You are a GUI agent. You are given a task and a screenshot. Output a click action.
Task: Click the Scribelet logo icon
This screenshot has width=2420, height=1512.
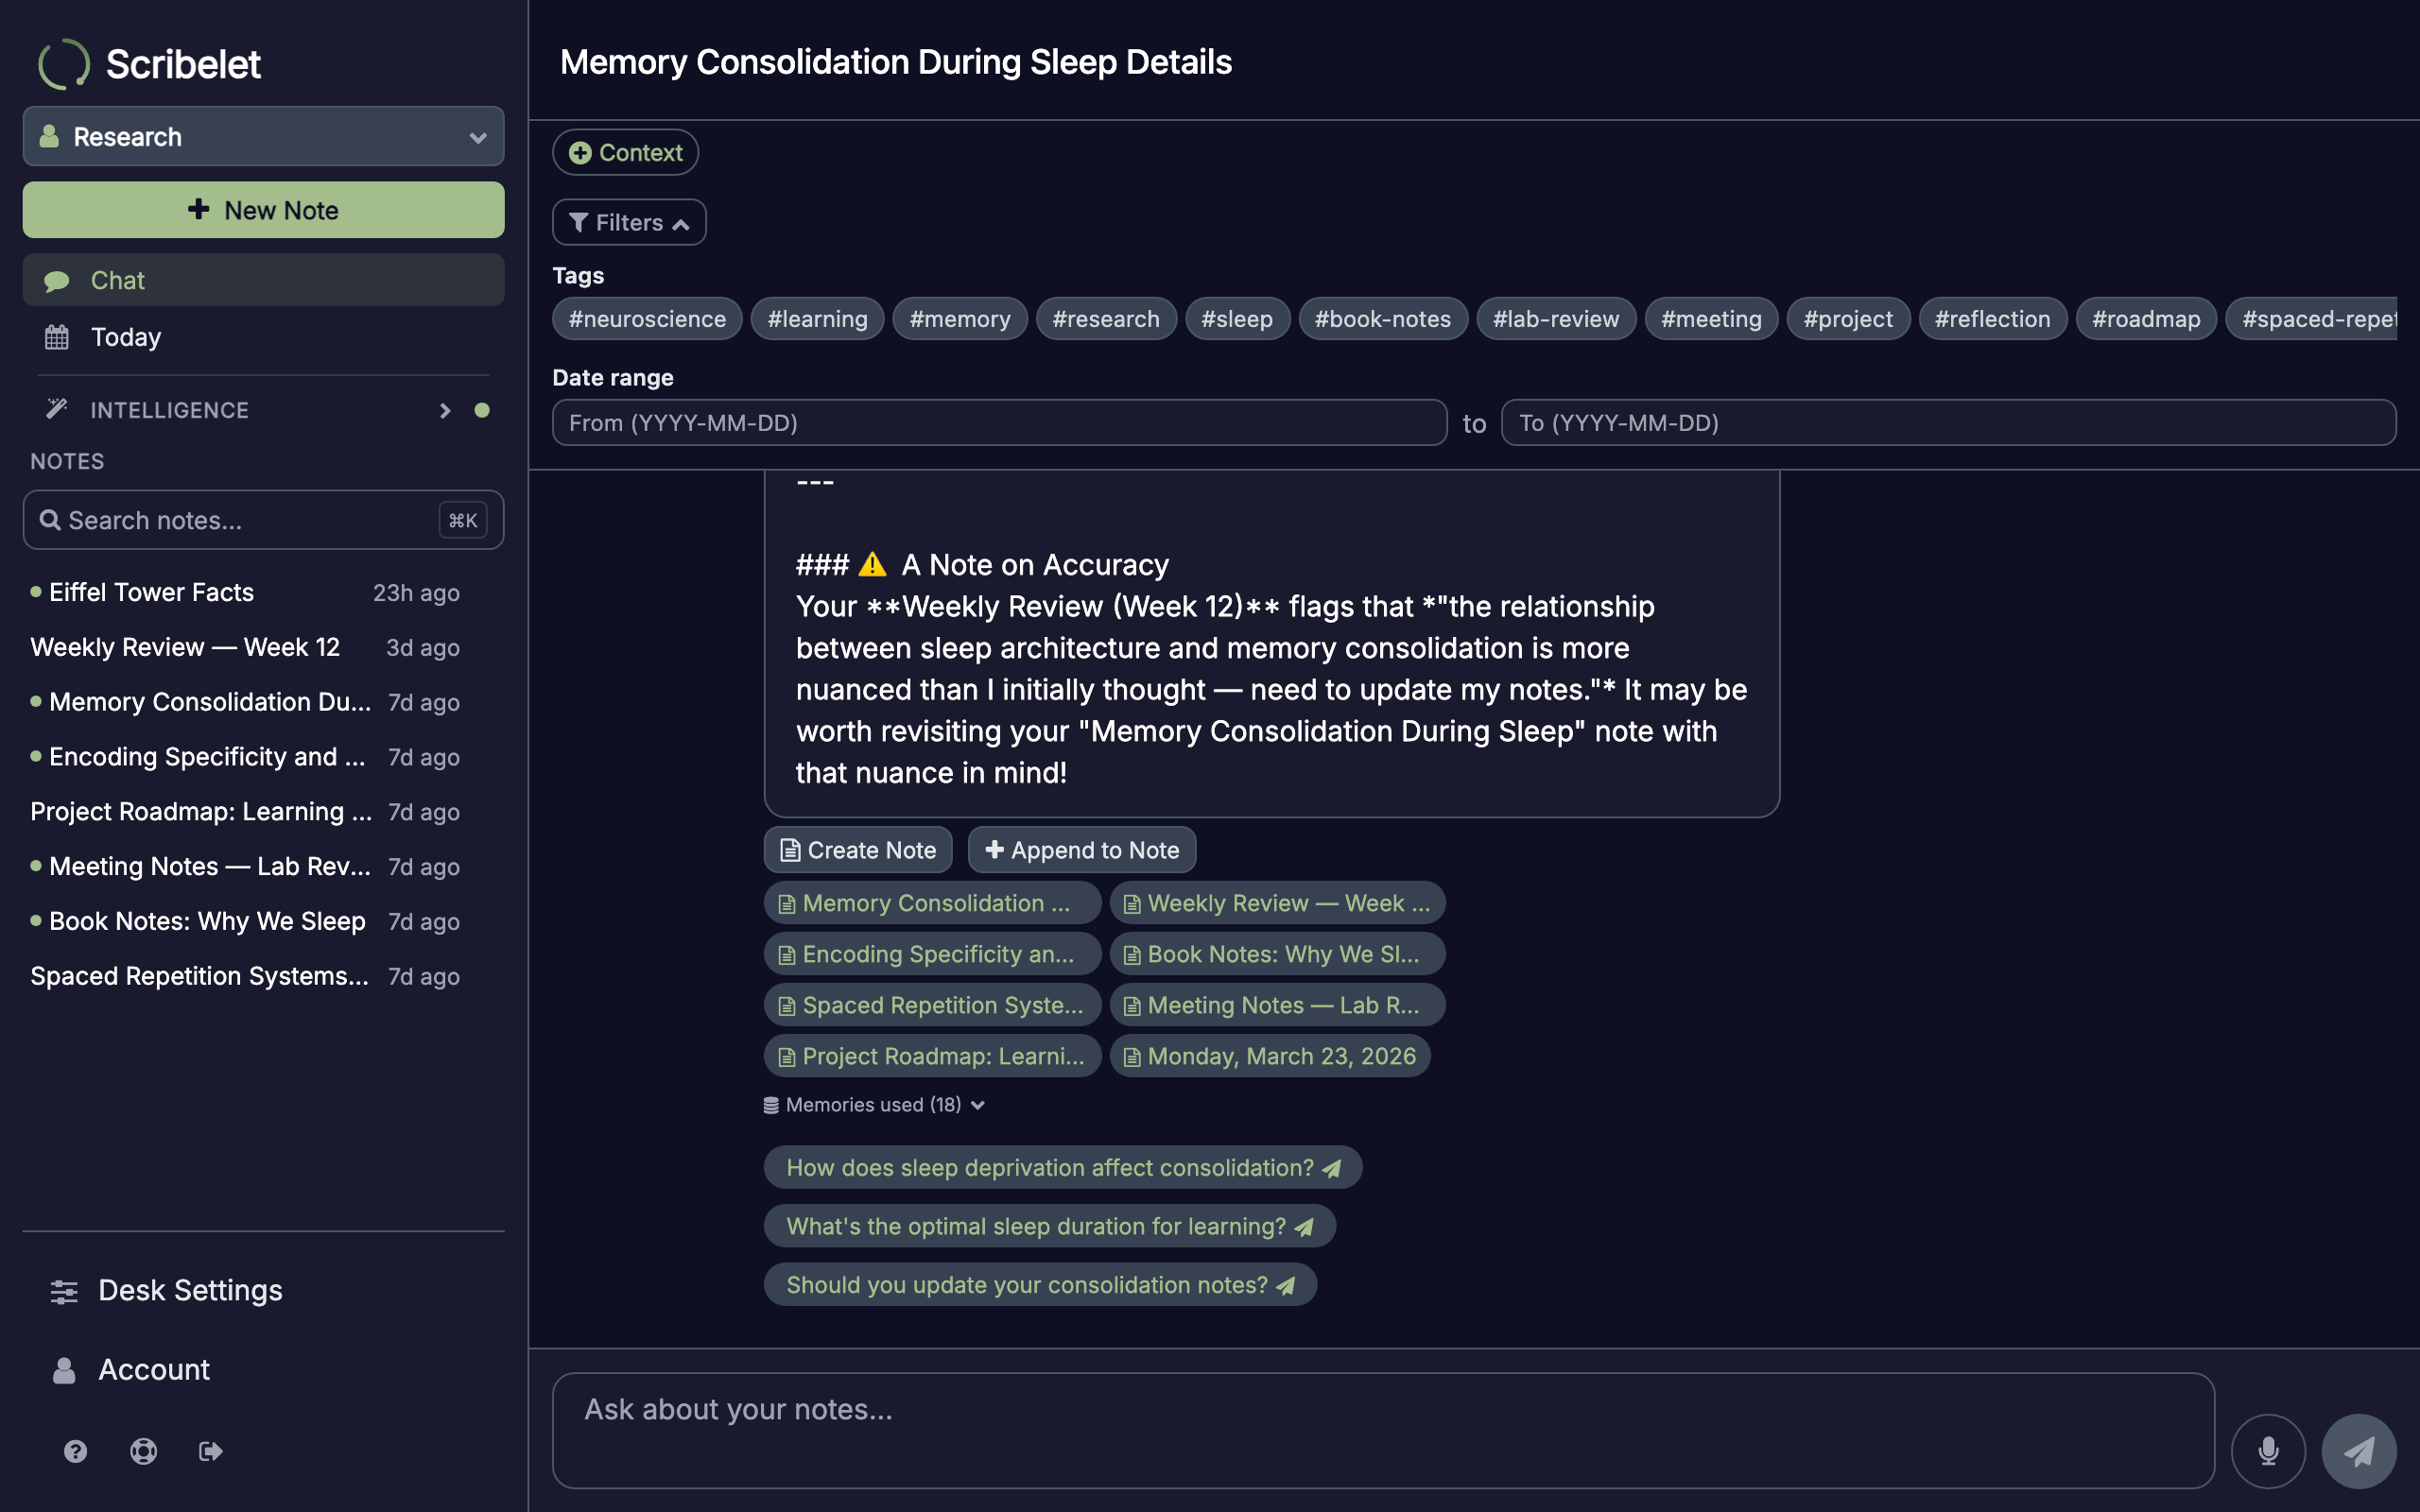pos(64,64)
